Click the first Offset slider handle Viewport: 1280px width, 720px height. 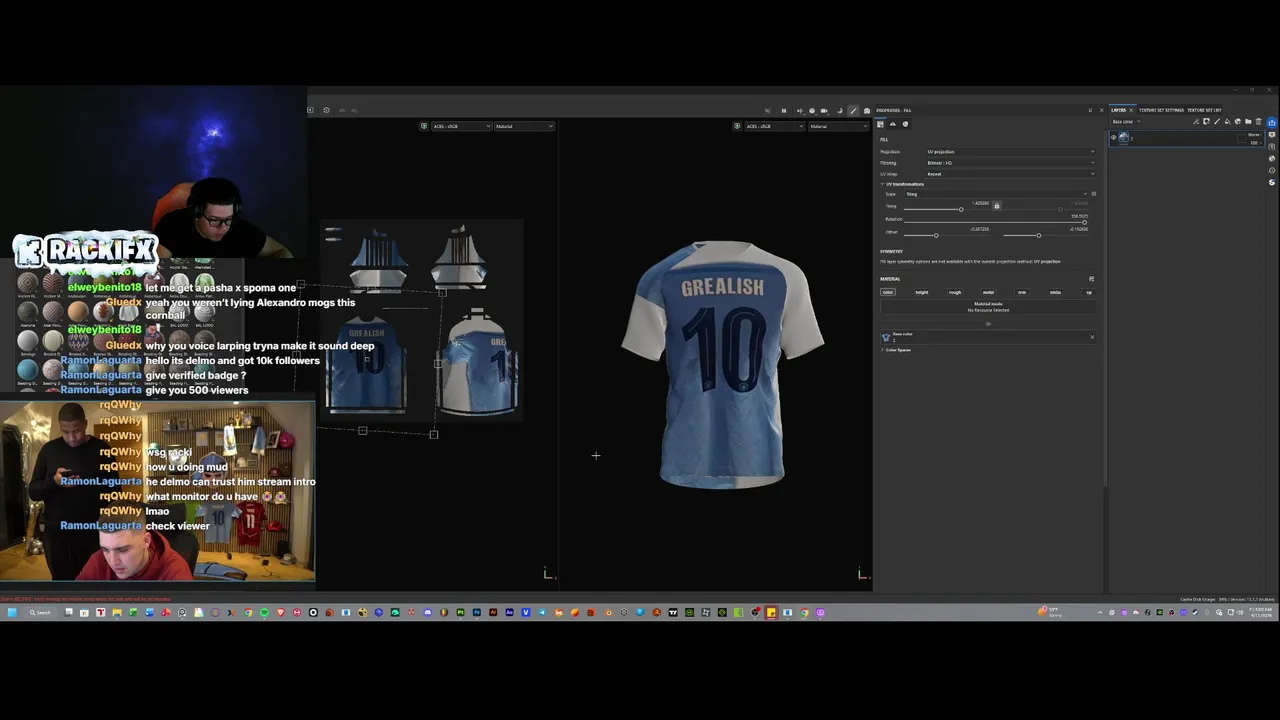(x=936, y=235)
